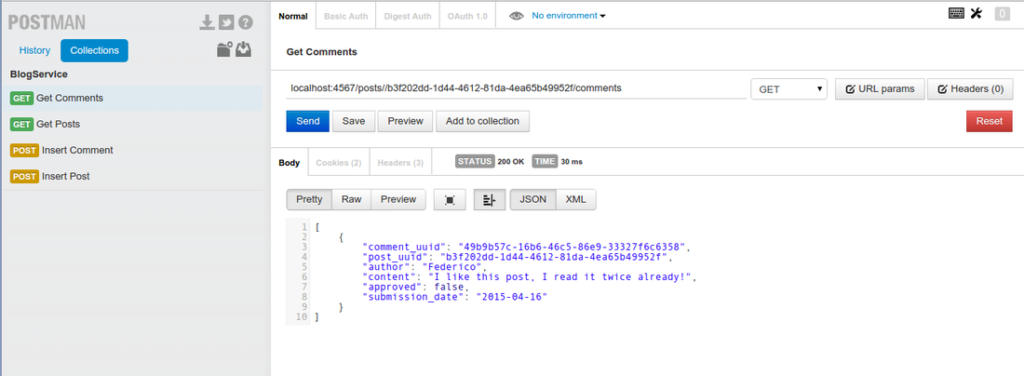This screenshot has height=376, width=1024.
Task: Choose XML response format
Action: (576, 199)
